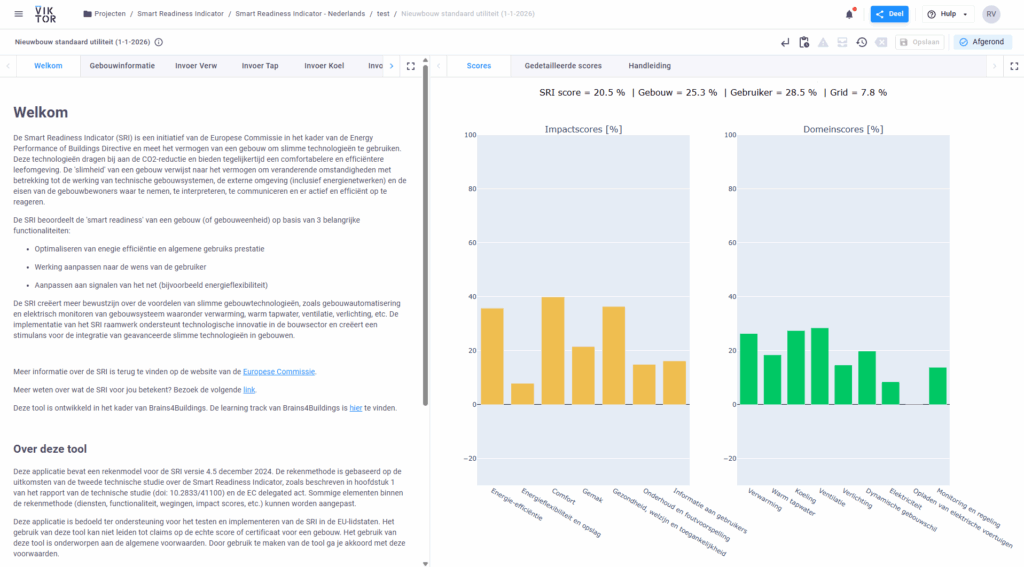The width and height of the screenshot is (1024, 567).
Task: Click the yellow Comfort bar
Action: (x=553, y=351)
